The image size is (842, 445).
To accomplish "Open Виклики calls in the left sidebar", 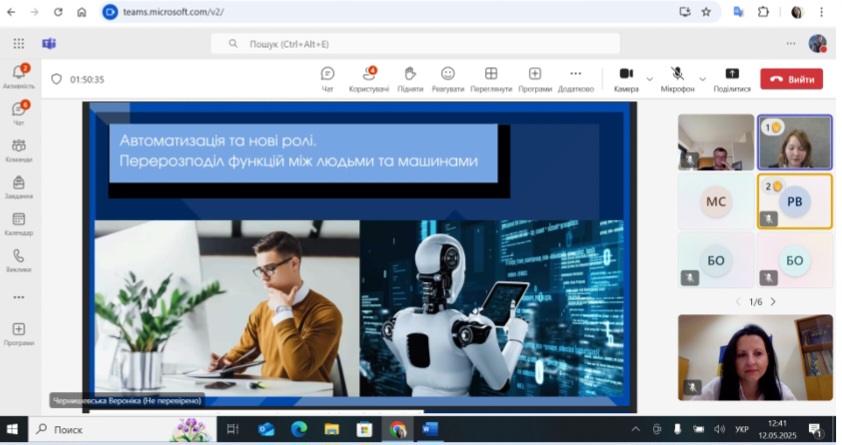I will tap(18, 260).
